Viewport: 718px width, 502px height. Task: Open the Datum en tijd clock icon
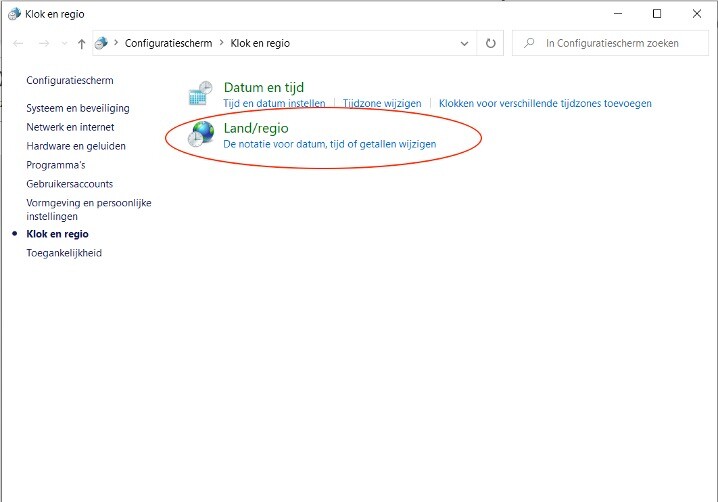[201, 93]
